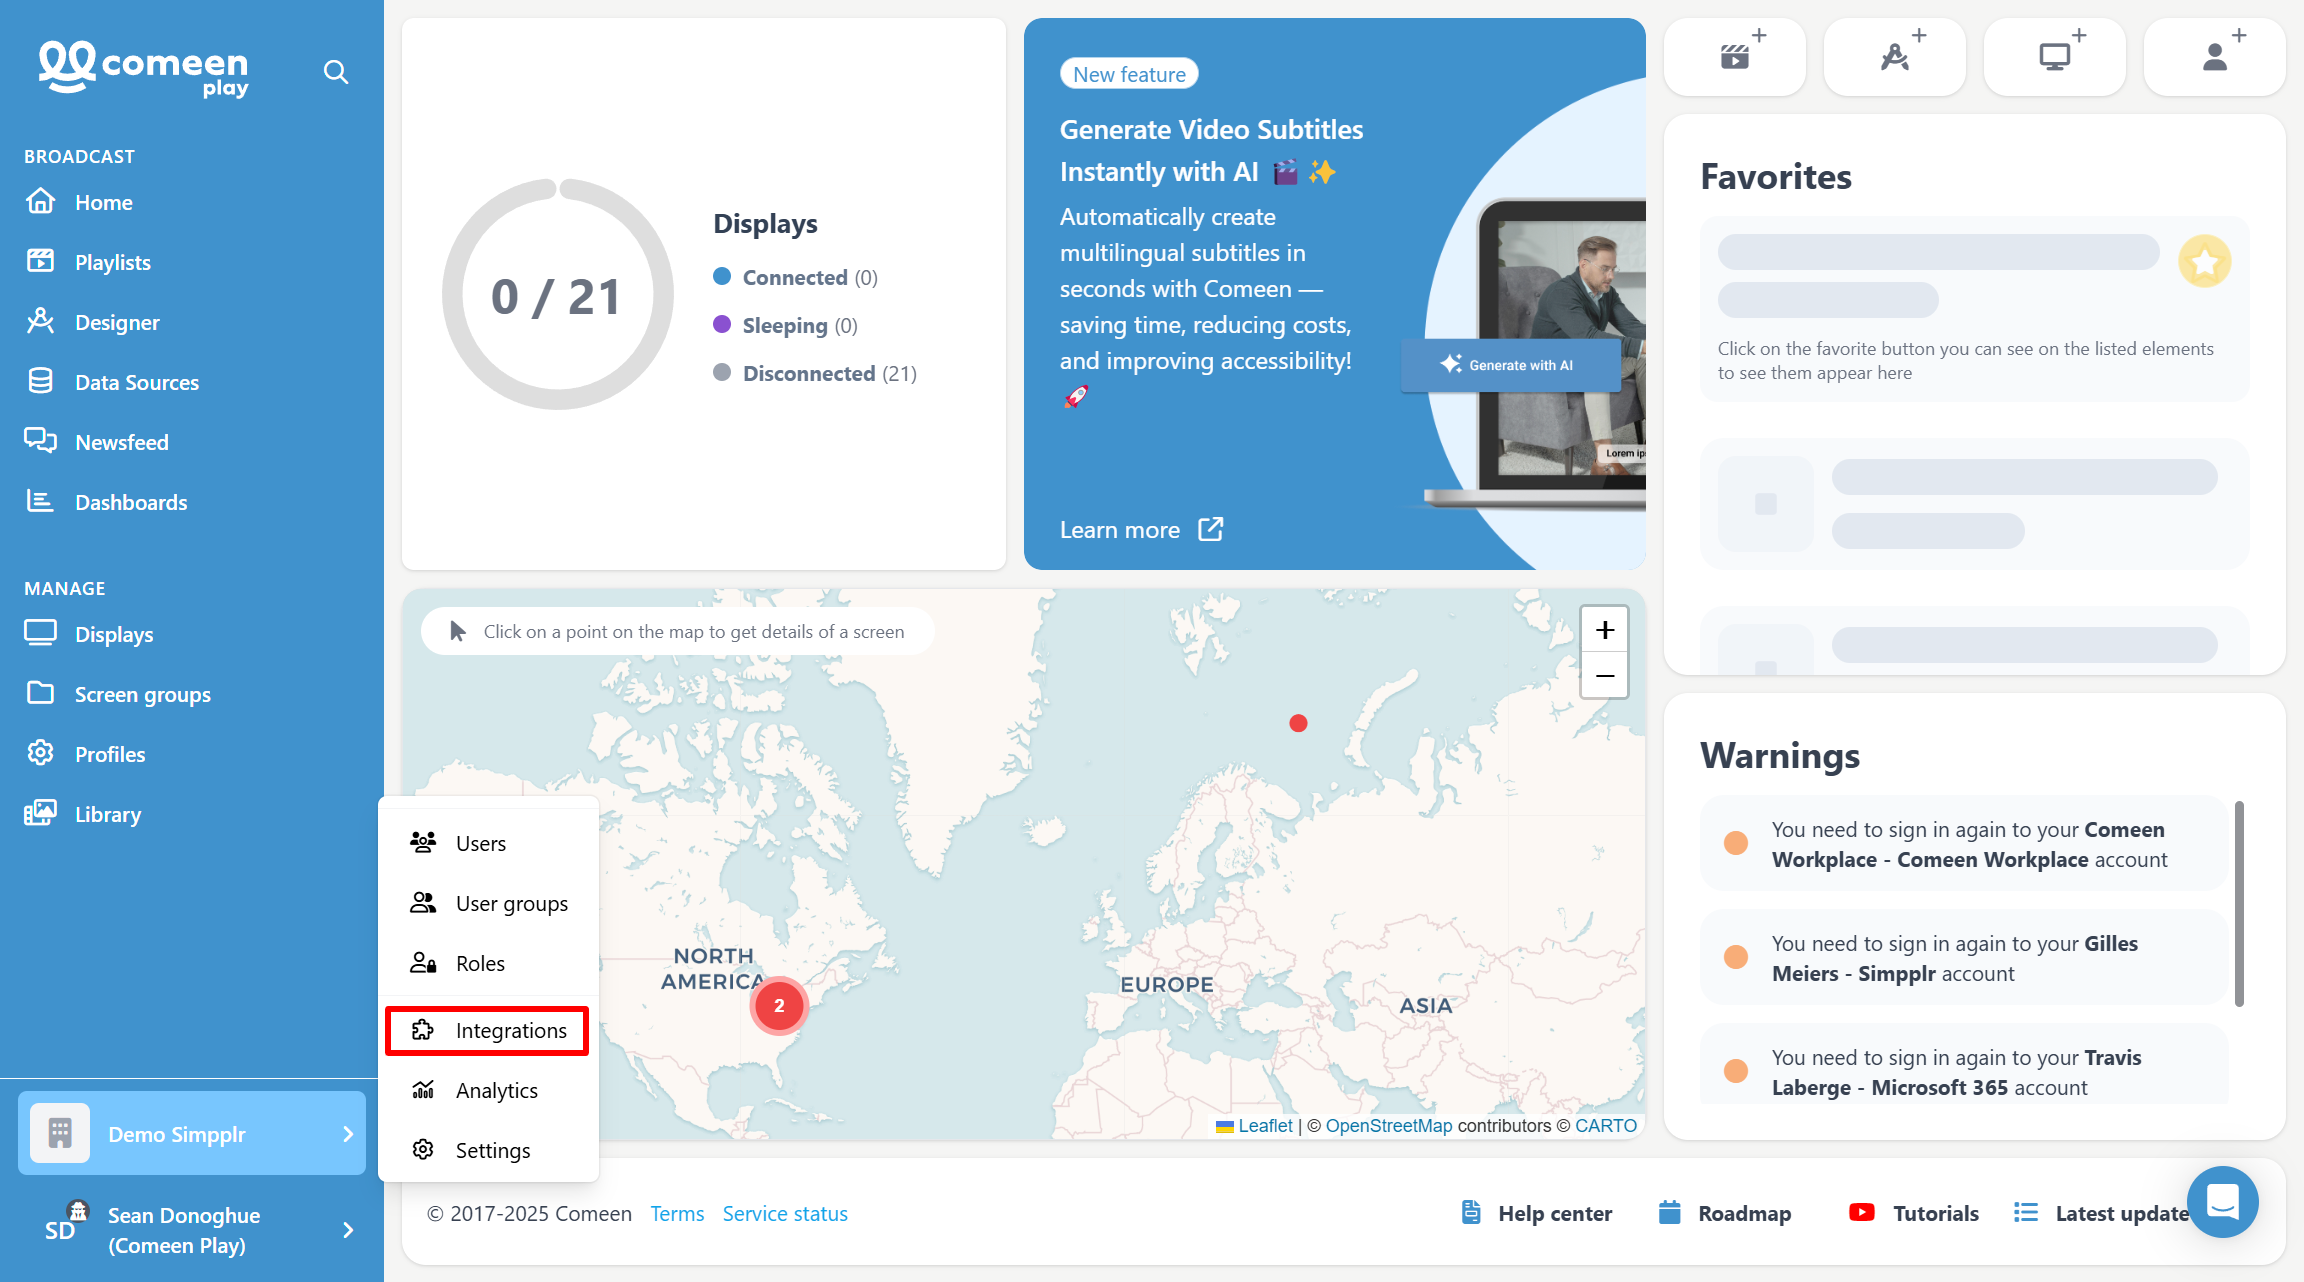Click the Comeen Play logo
Screen dimensions: 2304x1282
[143, 68]
